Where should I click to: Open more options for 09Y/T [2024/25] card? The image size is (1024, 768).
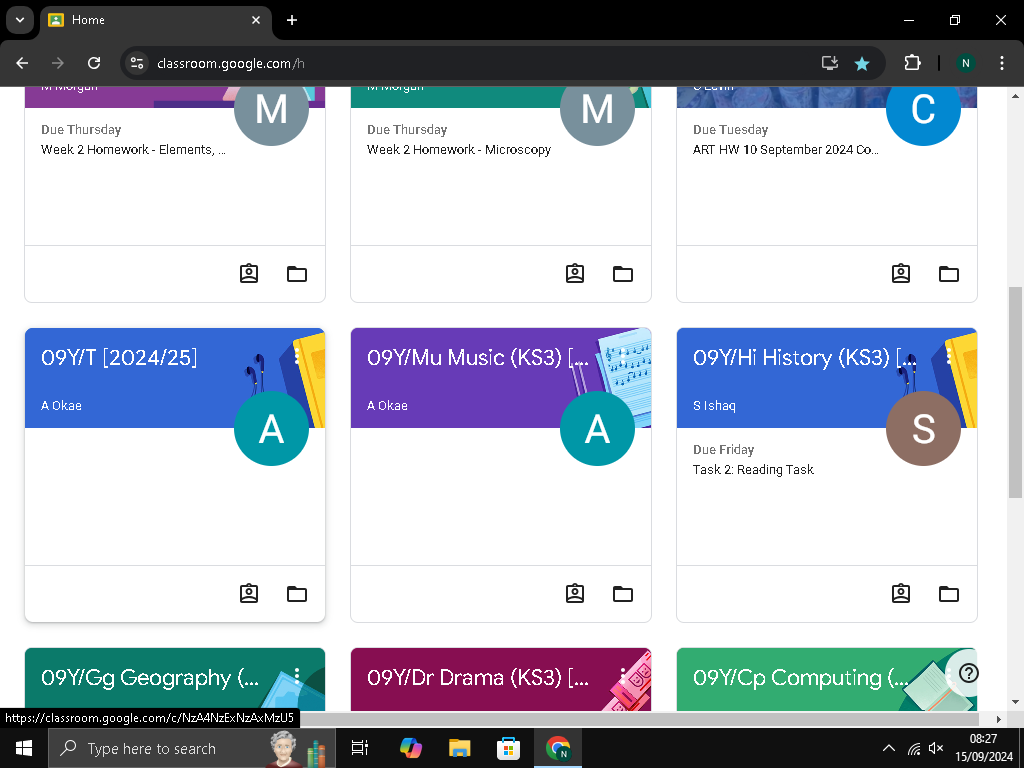(x=296, y=356)
